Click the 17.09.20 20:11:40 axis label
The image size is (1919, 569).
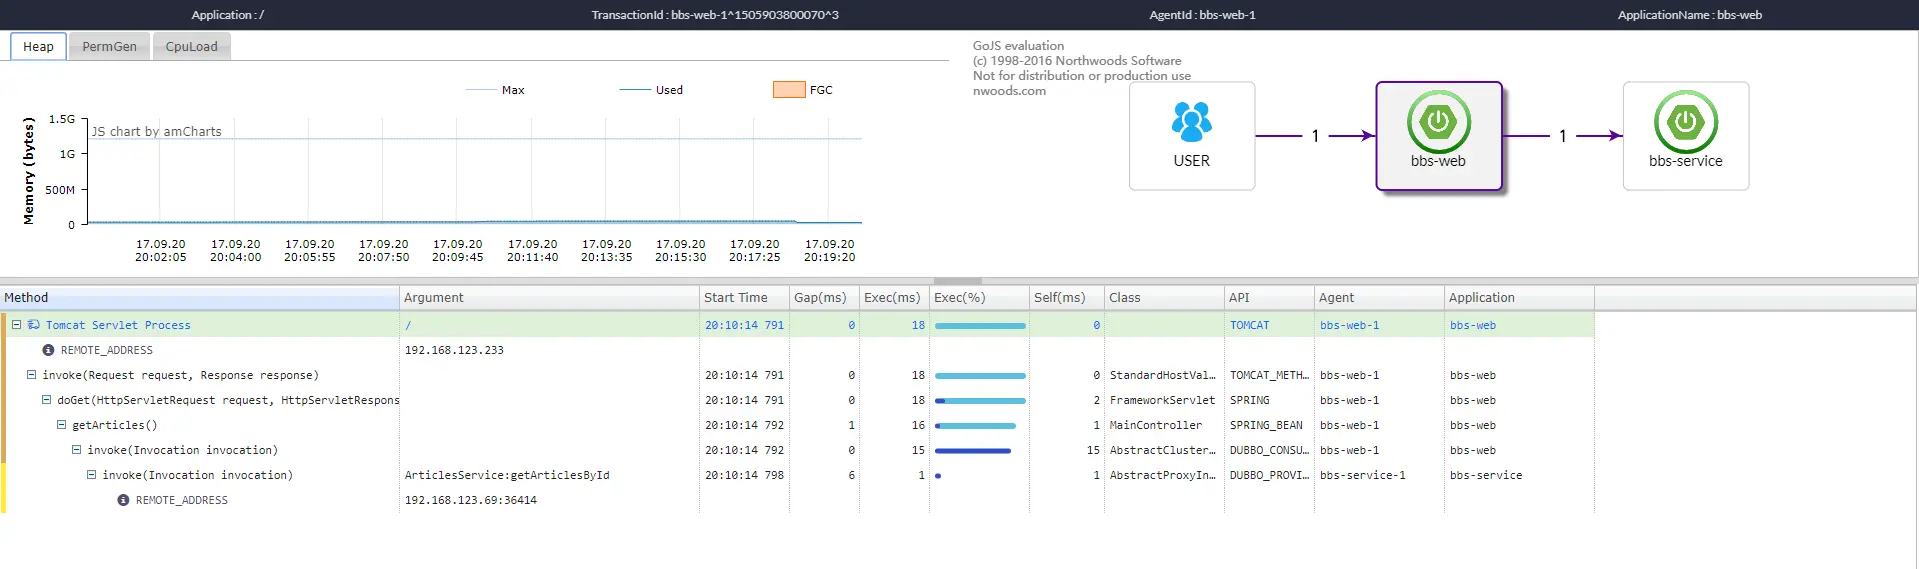click(x=532, y=250)
